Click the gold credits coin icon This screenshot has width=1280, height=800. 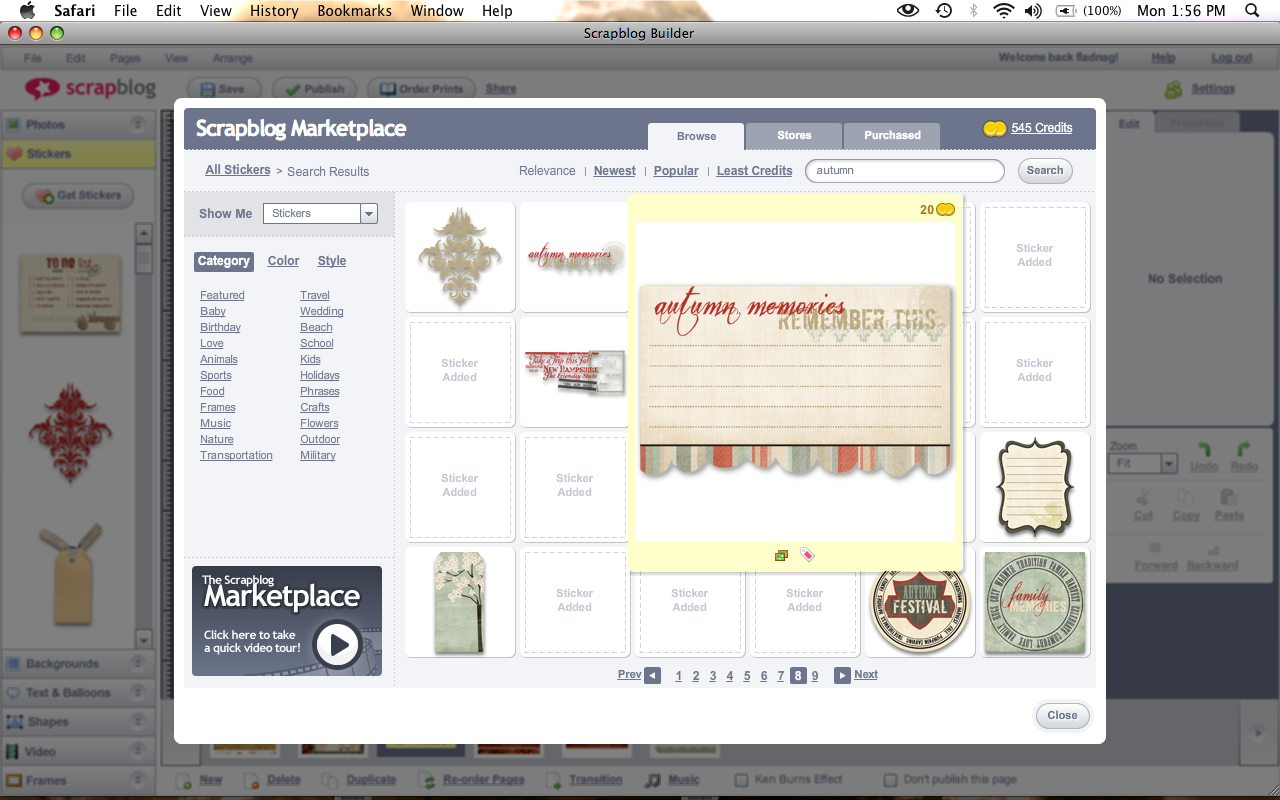[x=994, y=128]
